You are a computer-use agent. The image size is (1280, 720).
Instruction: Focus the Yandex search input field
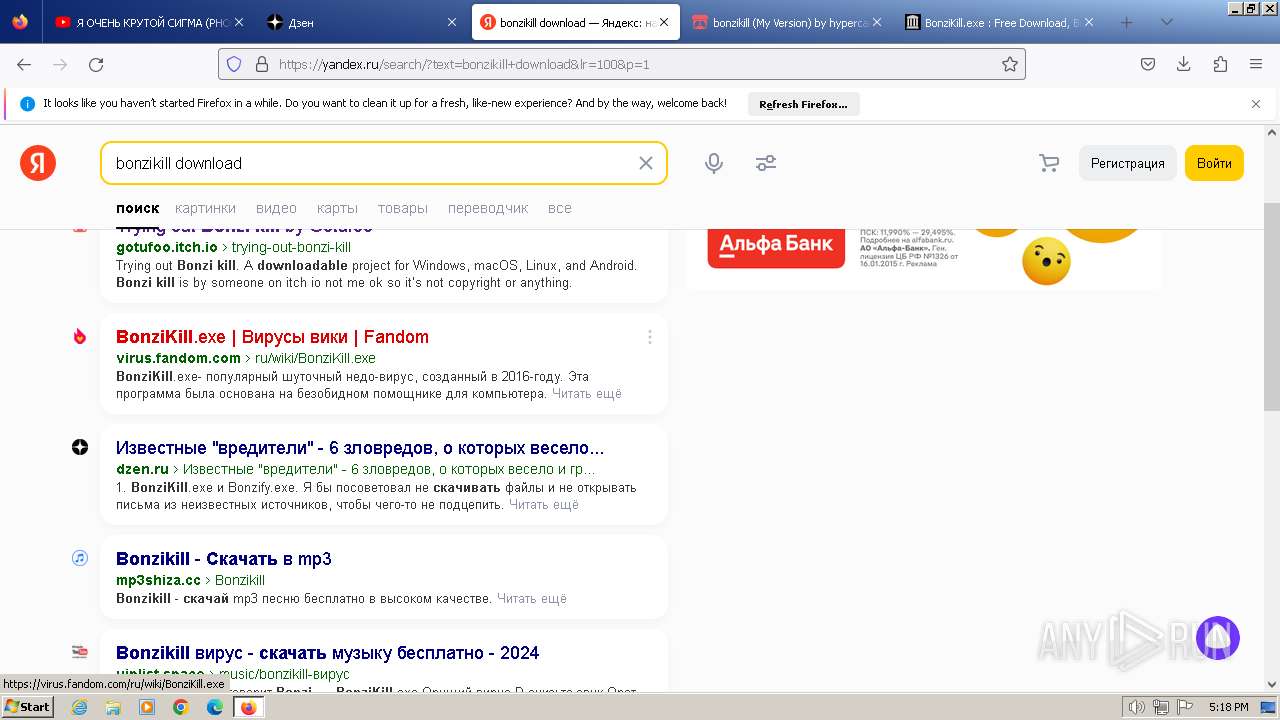(x=370, y=163)
